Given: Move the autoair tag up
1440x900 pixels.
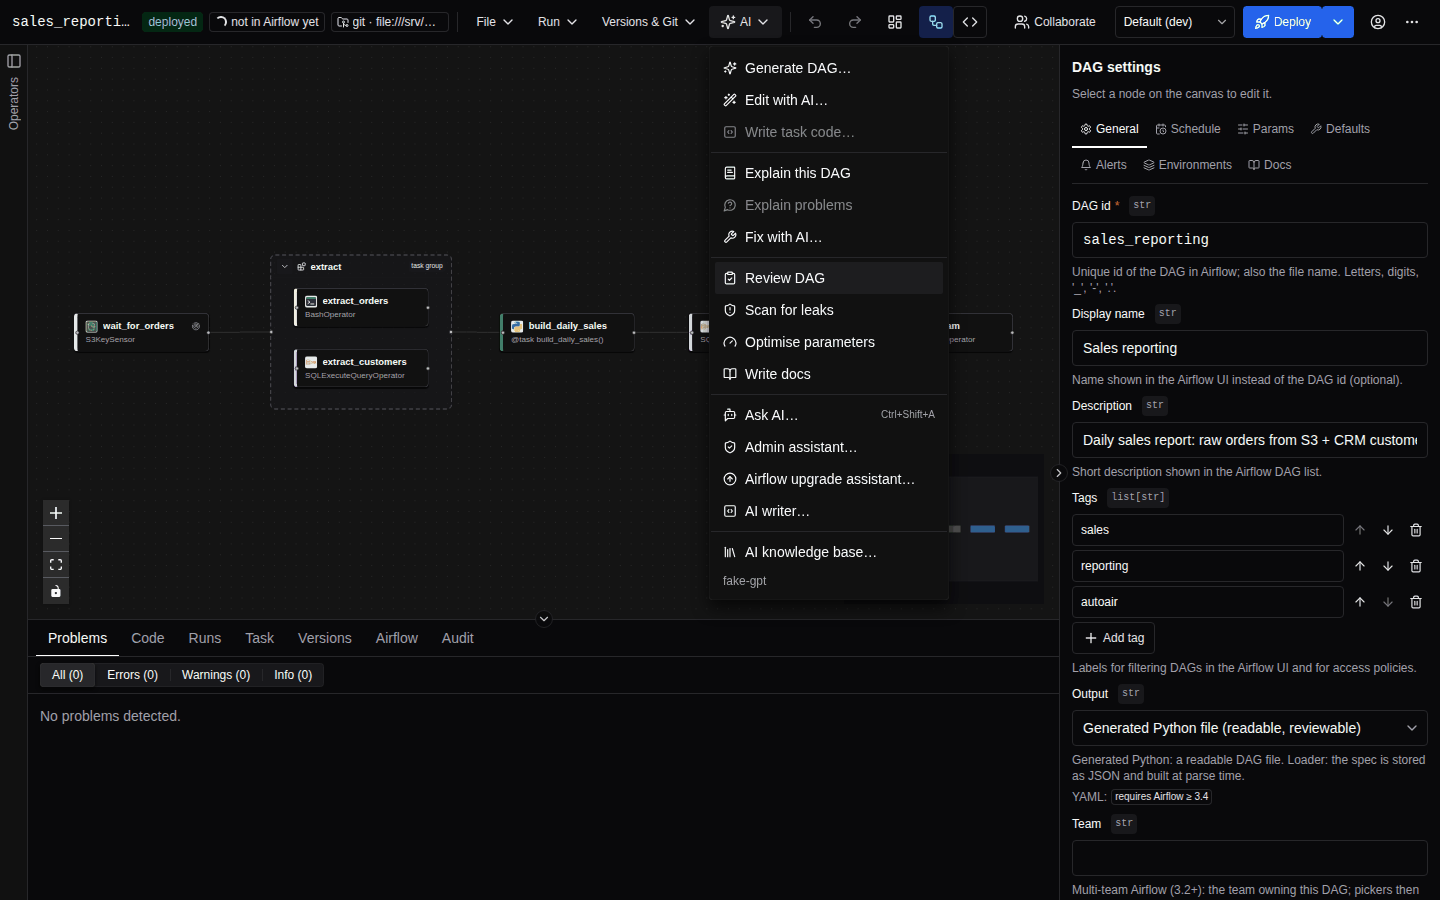Looking at the screenshot, I should (x=1360, y=602).
